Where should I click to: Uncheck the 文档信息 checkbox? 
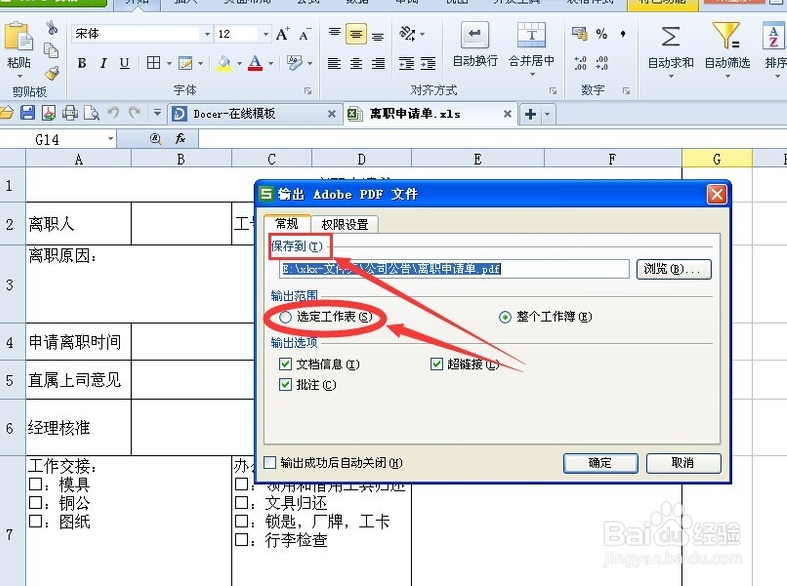click(x=285, y=364)
